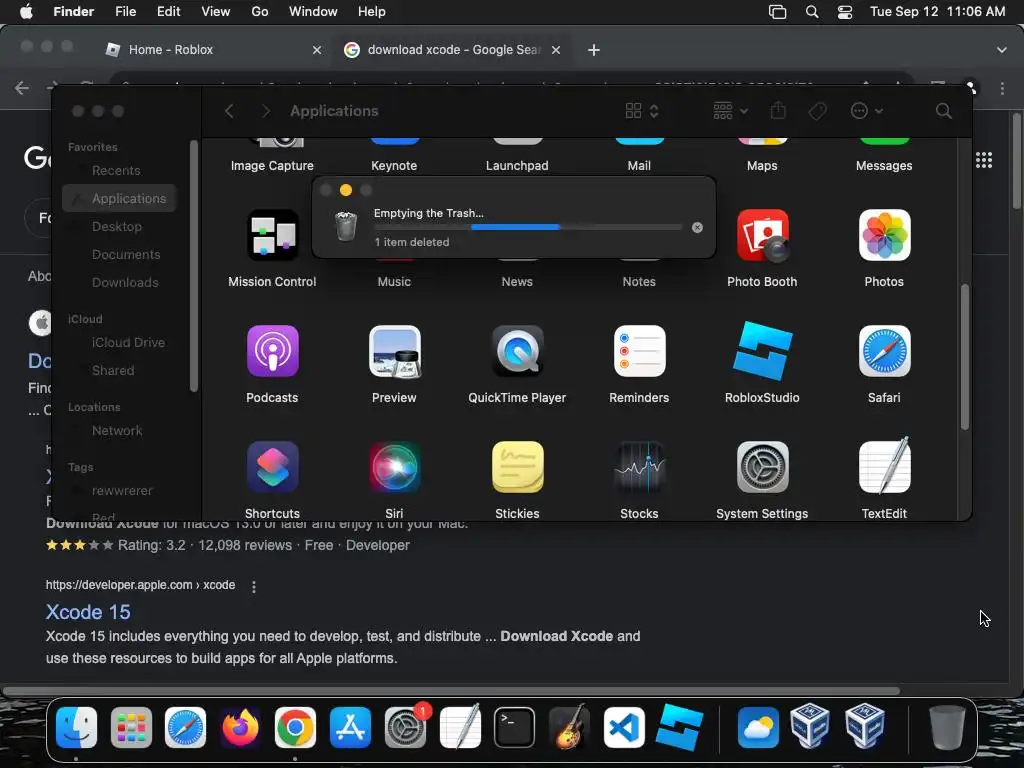Open the Help menu

pyautogui.click(x=372, y=12)
